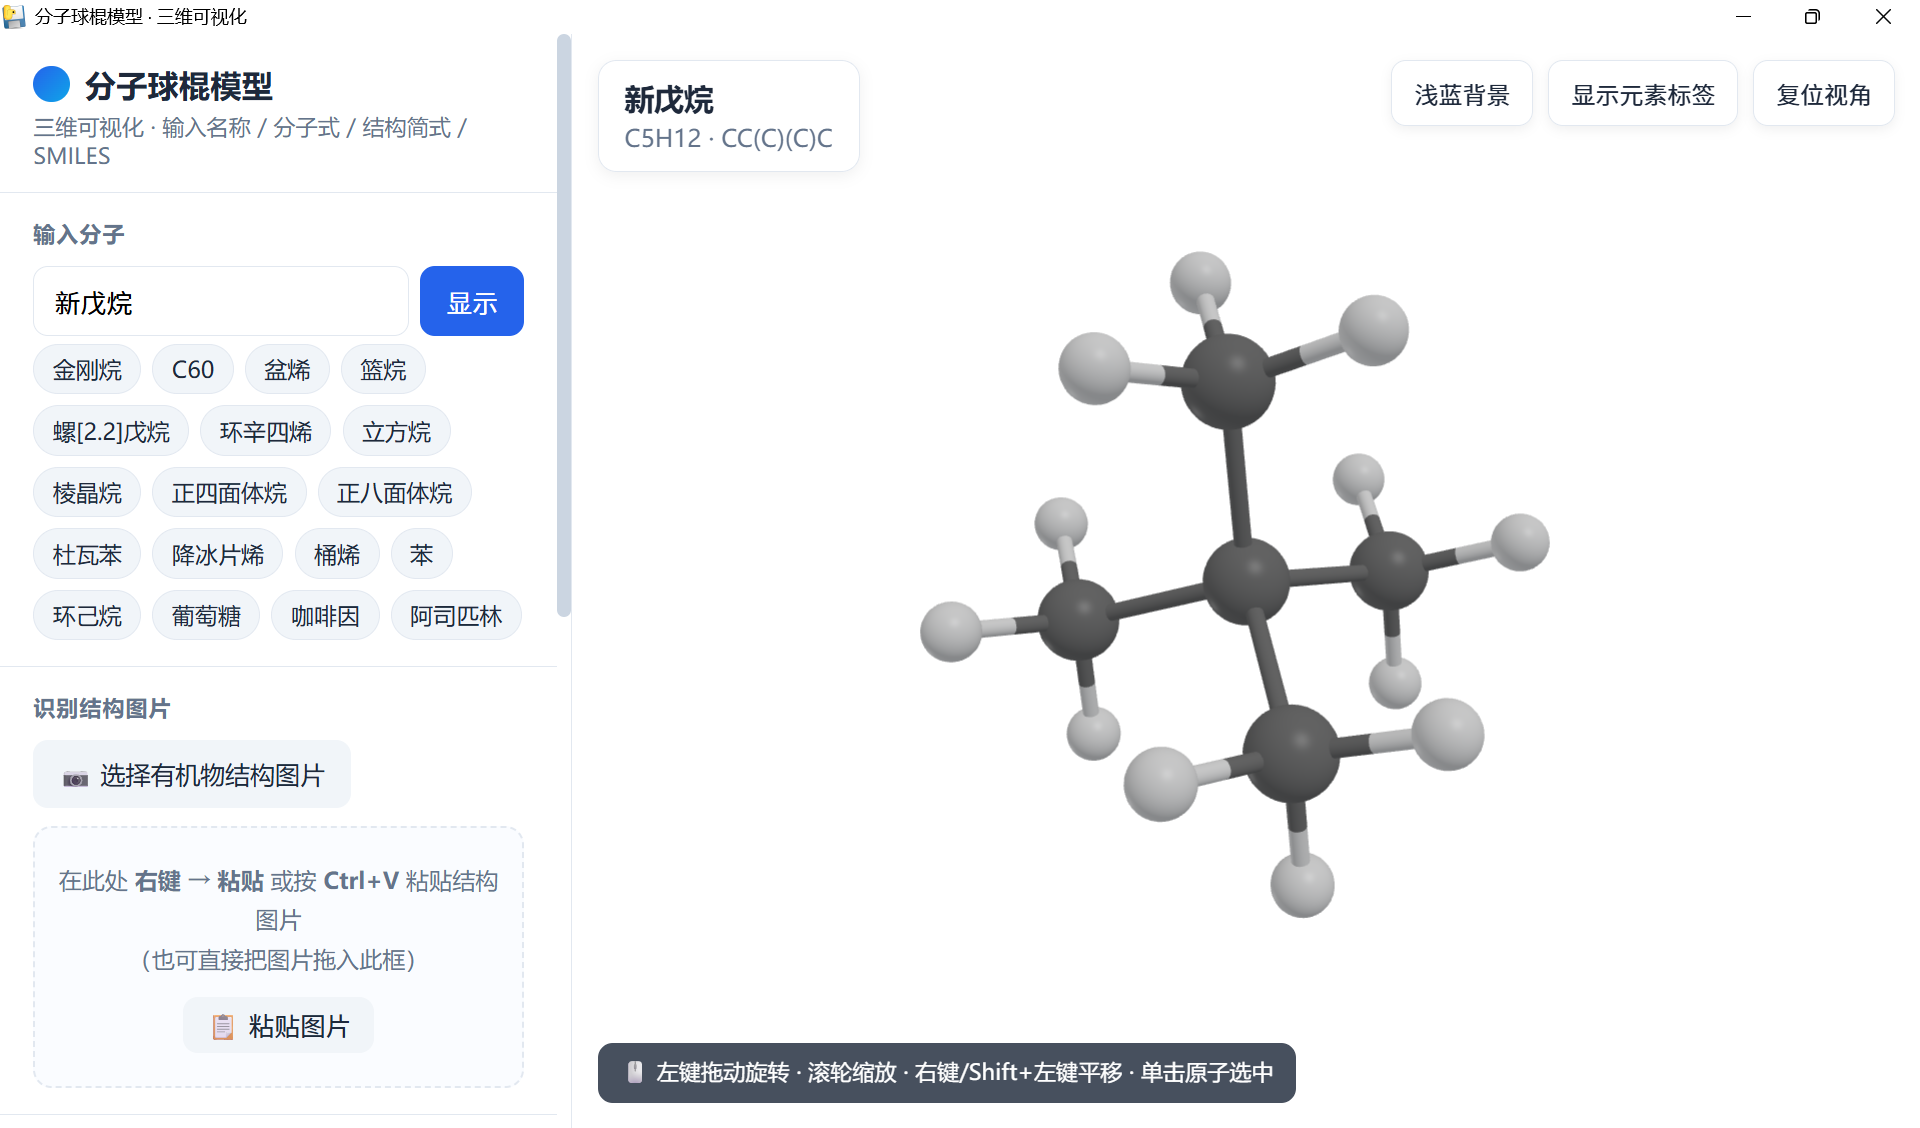The height and width of the screenshot is (1128, 1920).
Task: Load the 环己烷 preset
Action: [x=87, y=616]
